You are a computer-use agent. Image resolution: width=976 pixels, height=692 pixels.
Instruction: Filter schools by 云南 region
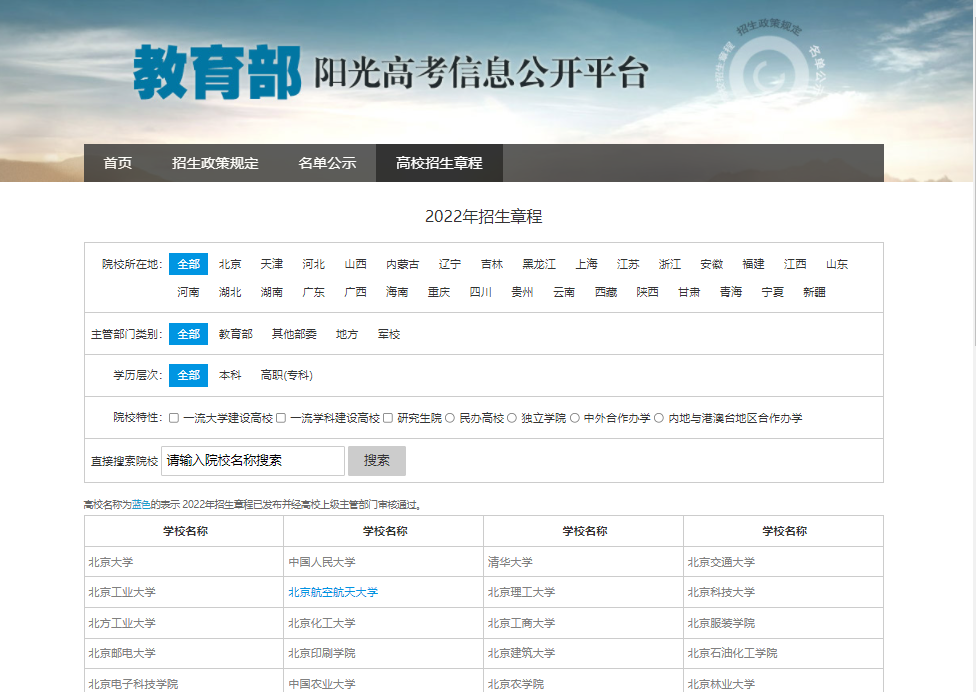pyautogui.click(x=564, y=292)
